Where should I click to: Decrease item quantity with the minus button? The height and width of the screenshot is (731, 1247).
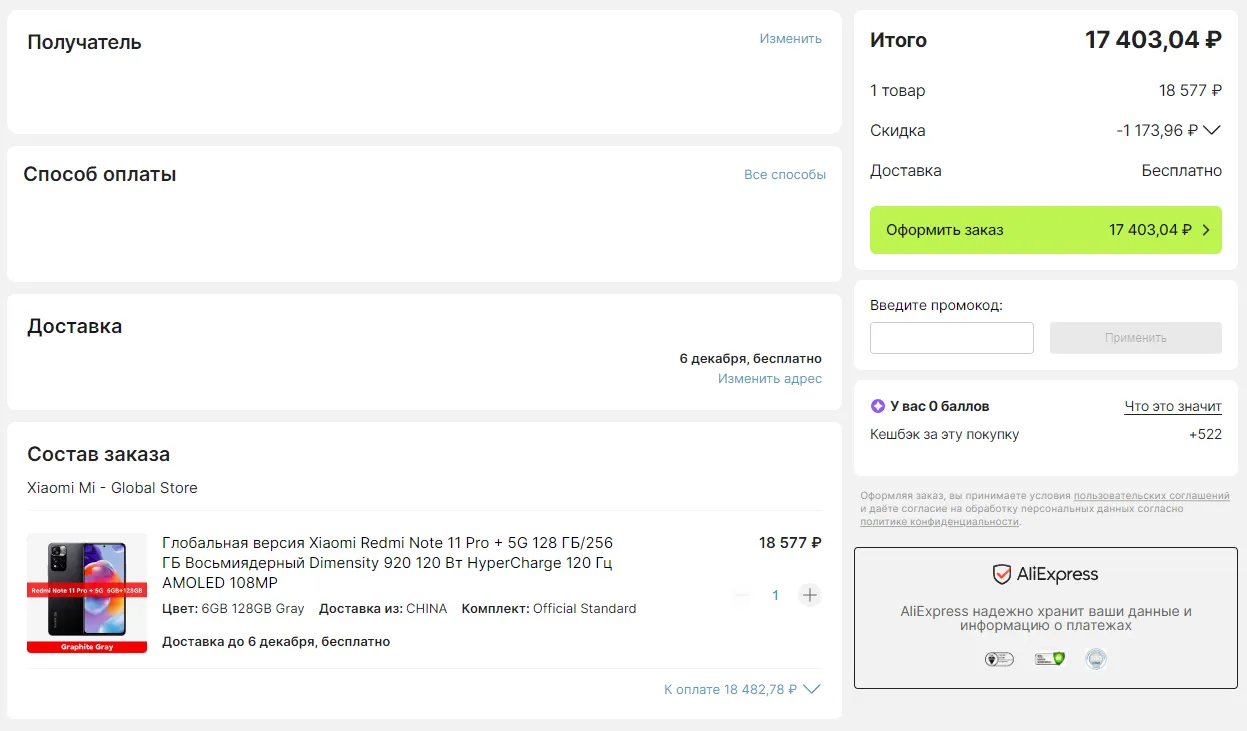coord(741,595)
